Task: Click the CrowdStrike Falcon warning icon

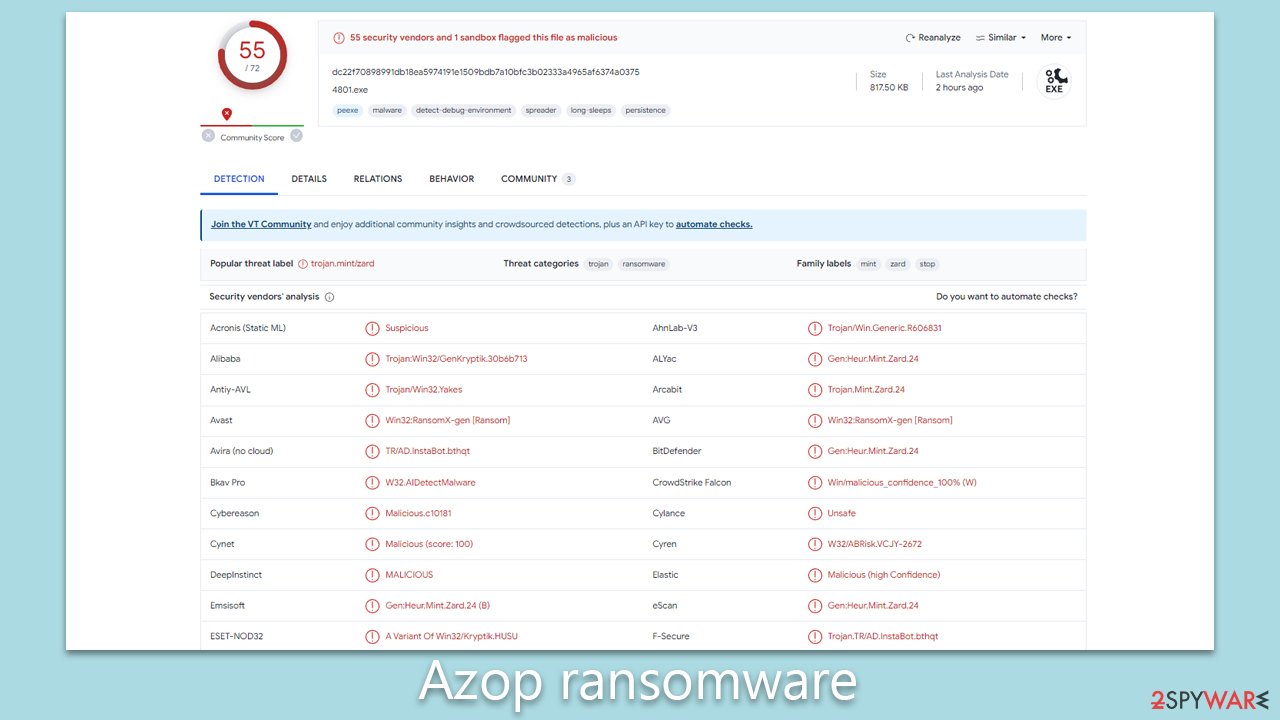Action: [815, 482]
